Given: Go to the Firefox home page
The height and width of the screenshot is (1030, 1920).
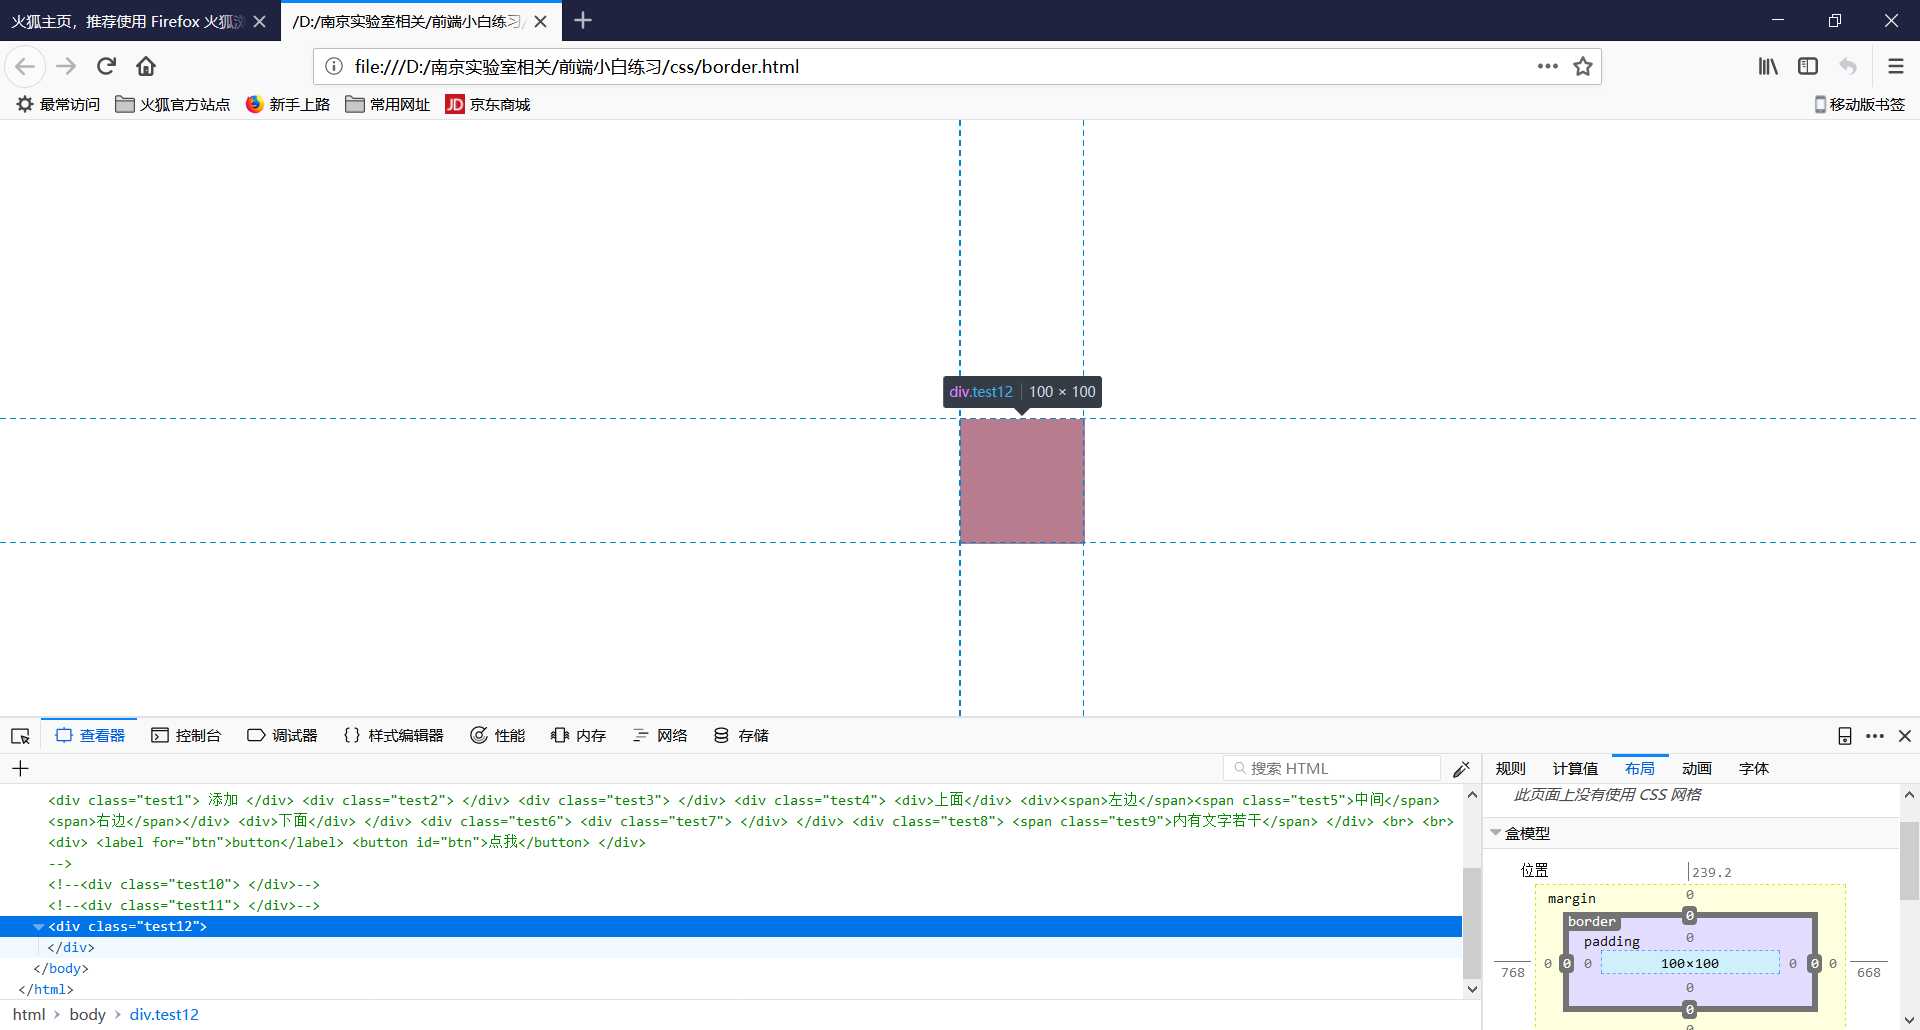Looking at the screenshot, I should pyautogui.click(x=146, y=66).
